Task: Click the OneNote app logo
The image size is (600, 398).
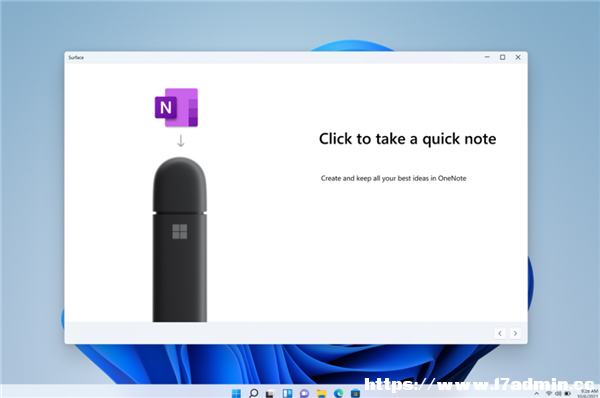Action: (x=176, y=108)
